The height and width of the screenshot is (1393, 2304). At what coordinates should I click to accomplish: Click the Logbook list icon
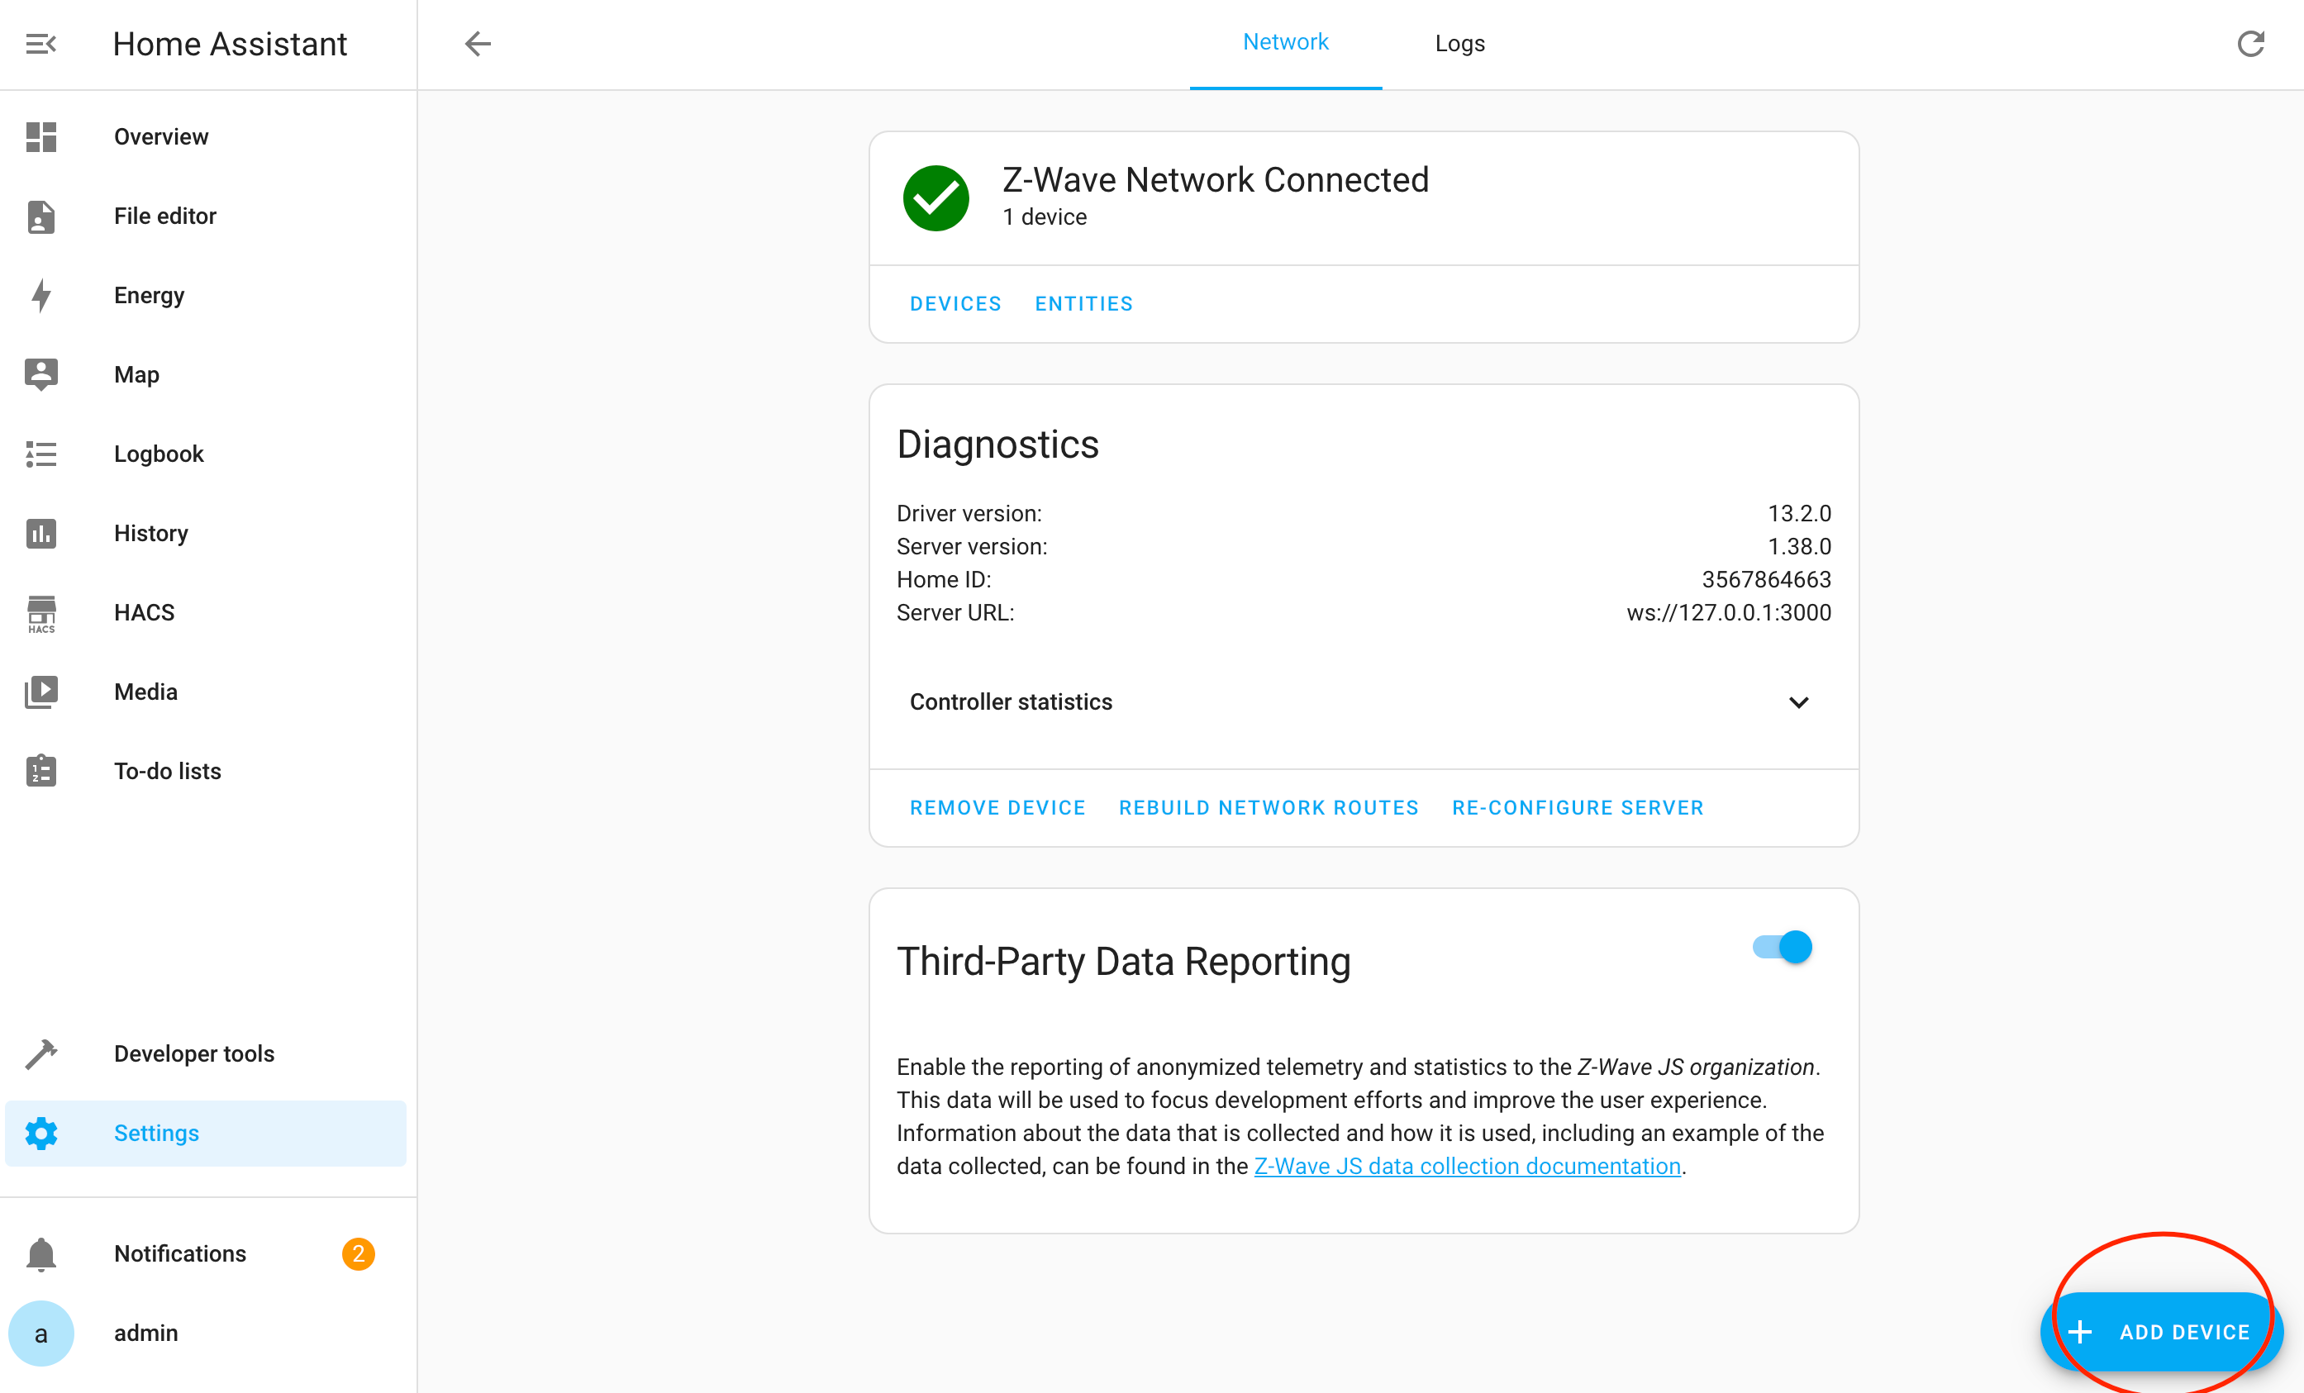(41, 454)
